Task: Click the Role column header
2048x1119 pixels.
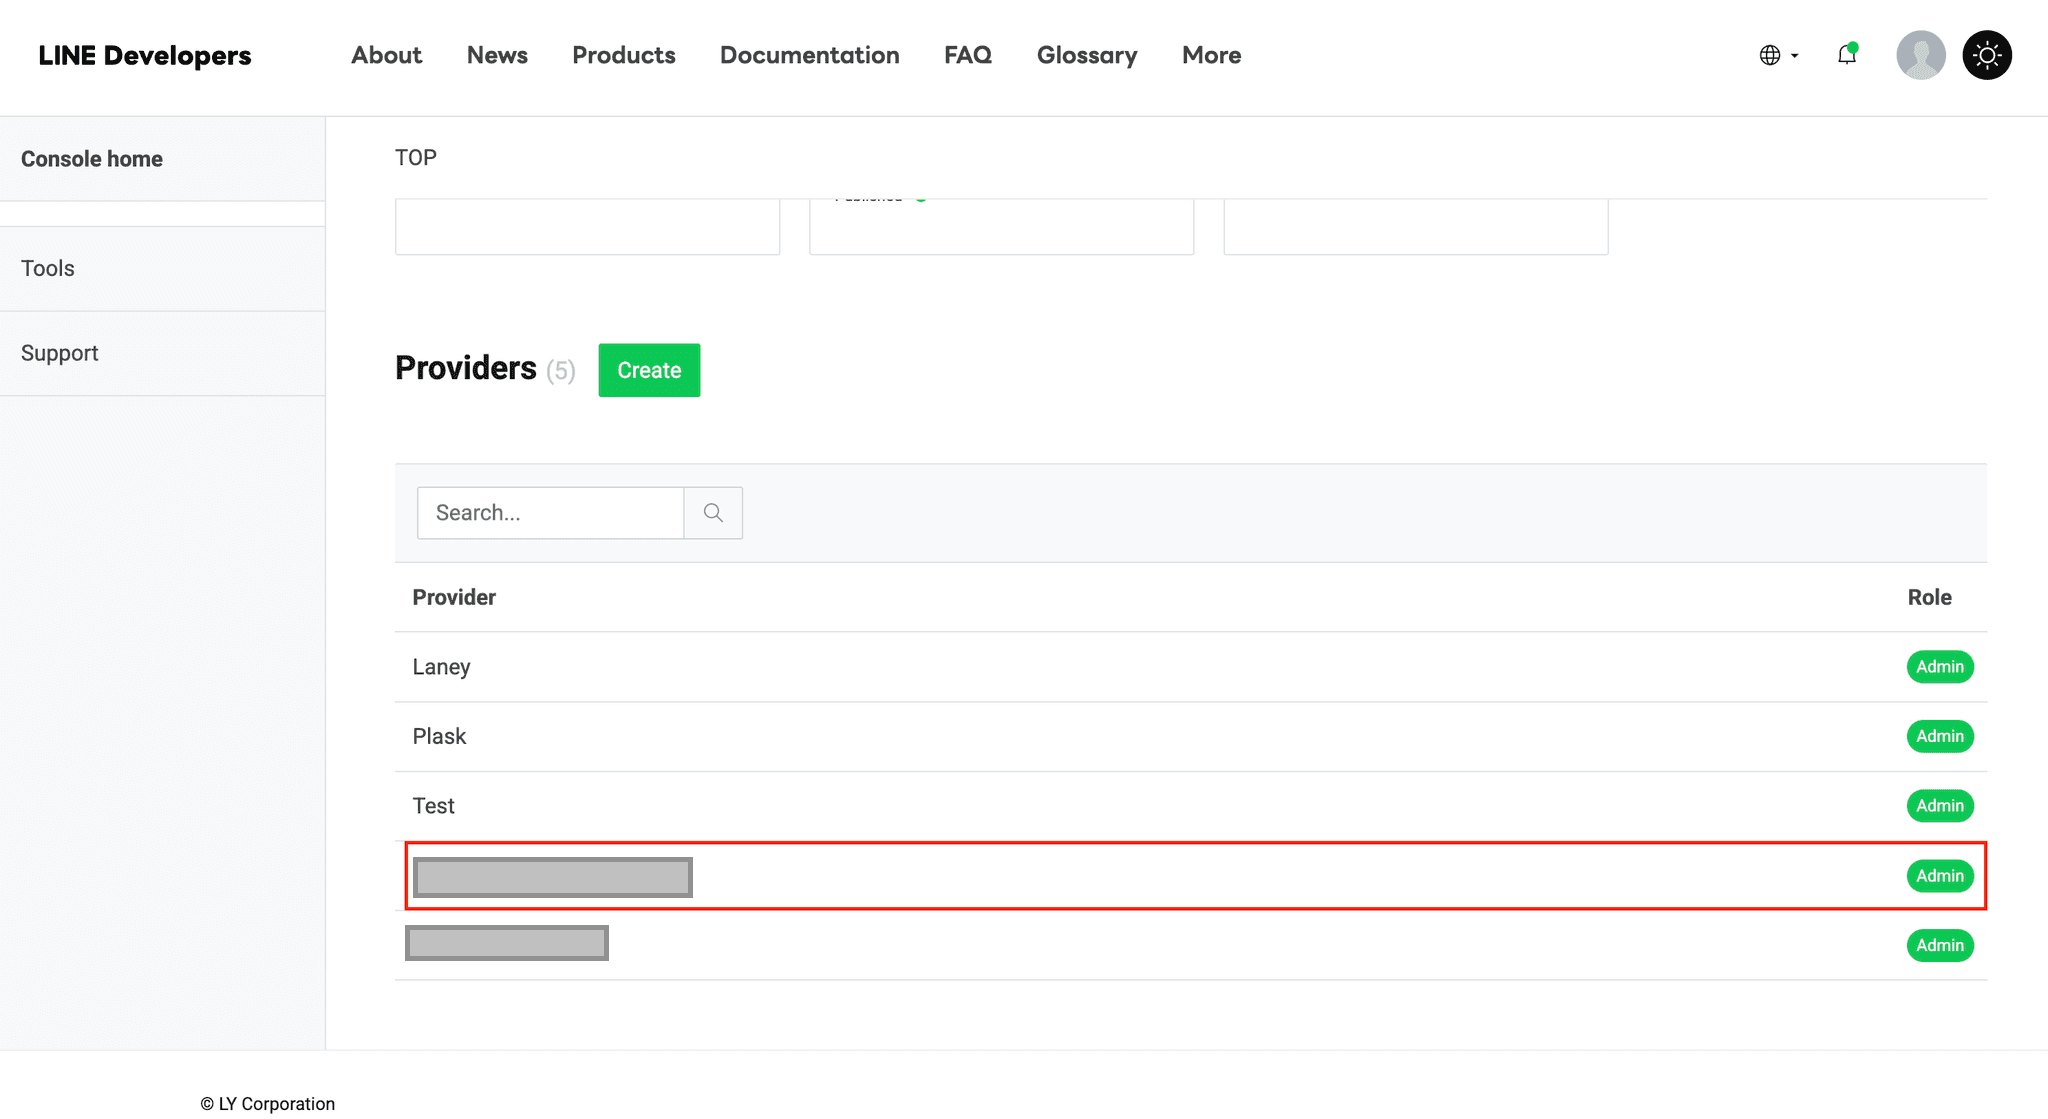Action: click(x=1930, y=598)
